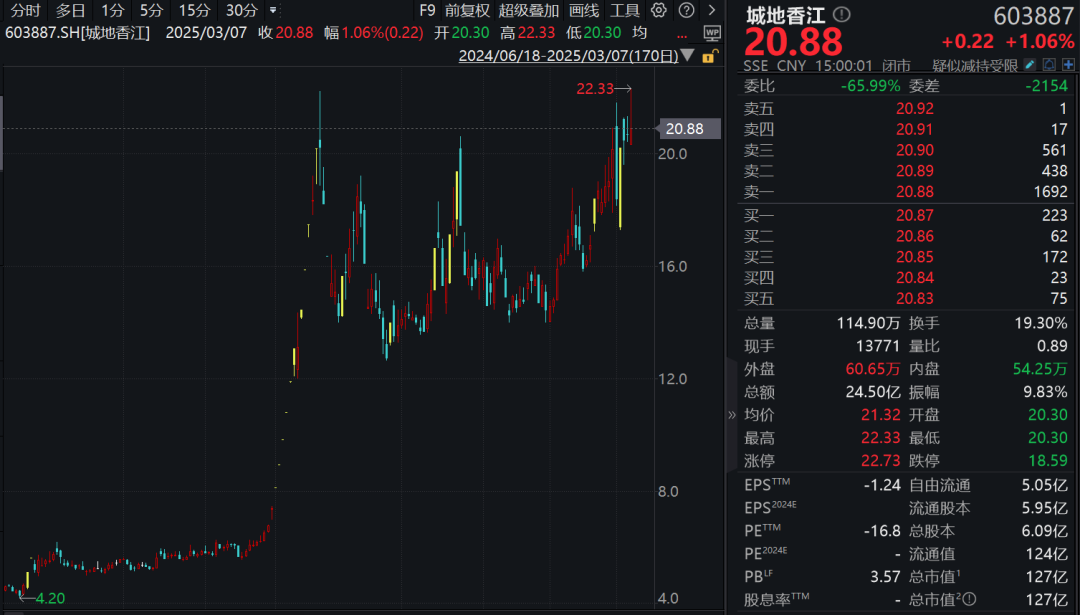
Task: Open the date range dropdown triangle
Action: point(687,55)
